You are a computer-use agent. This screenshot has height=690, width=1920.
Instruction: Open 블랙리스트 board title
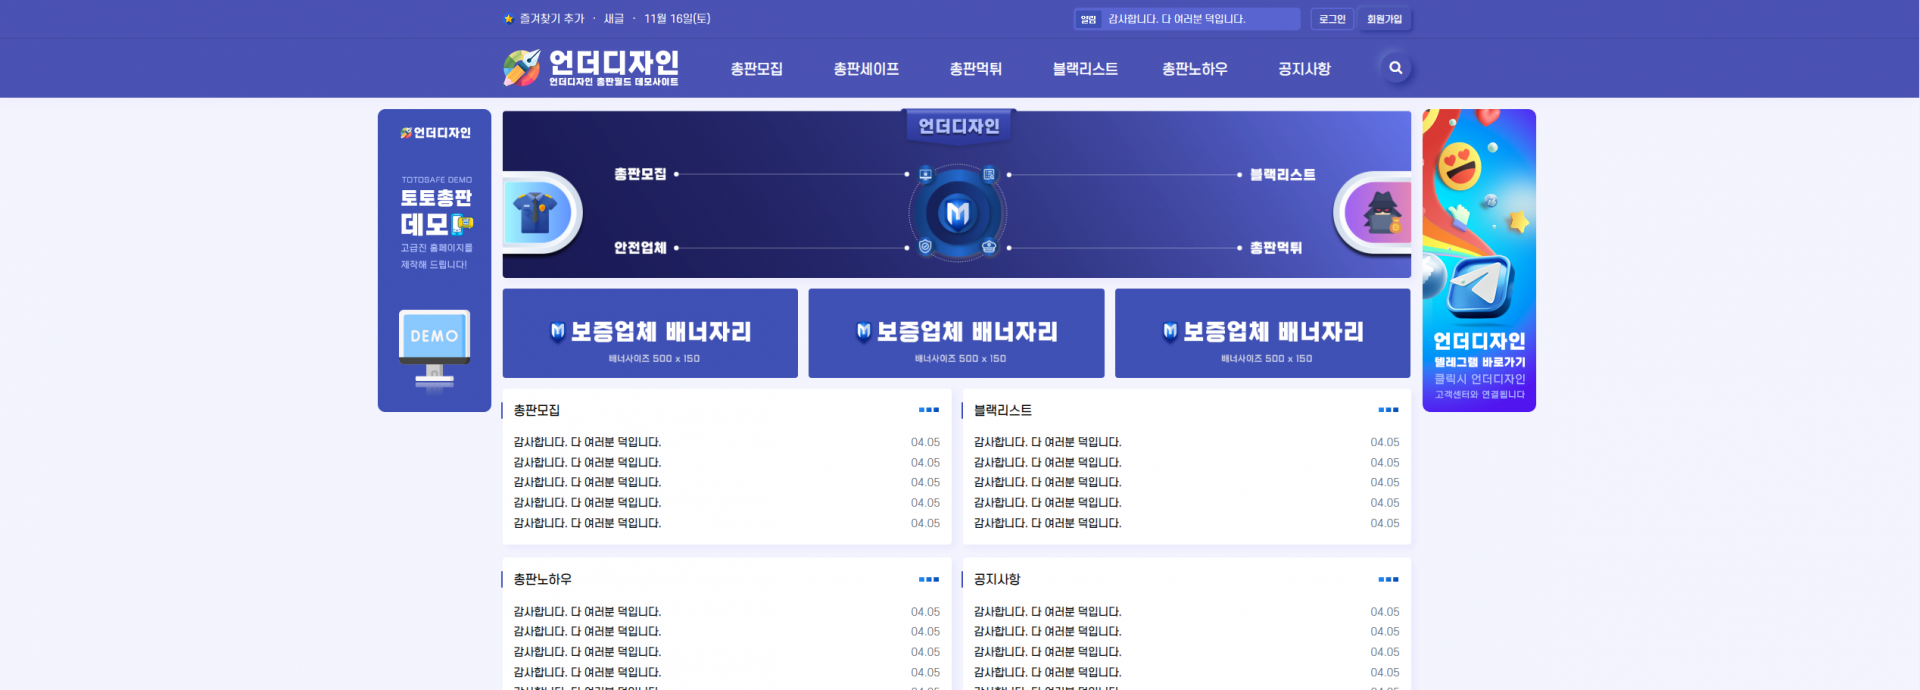click(1003, 410)
